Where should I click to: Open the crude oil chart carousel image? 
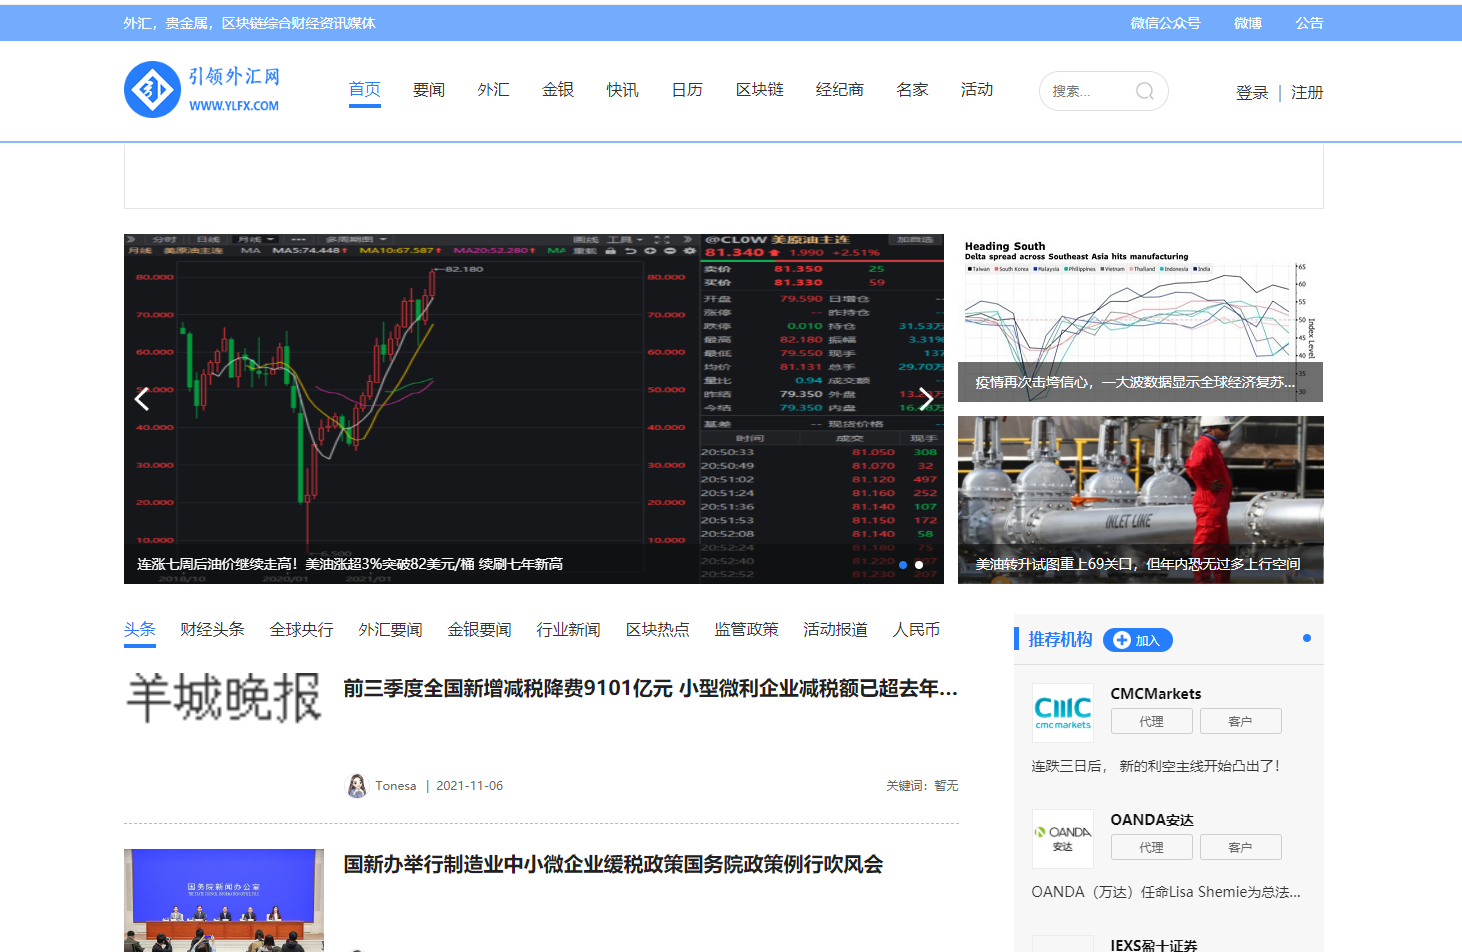(x=534, y=409)
